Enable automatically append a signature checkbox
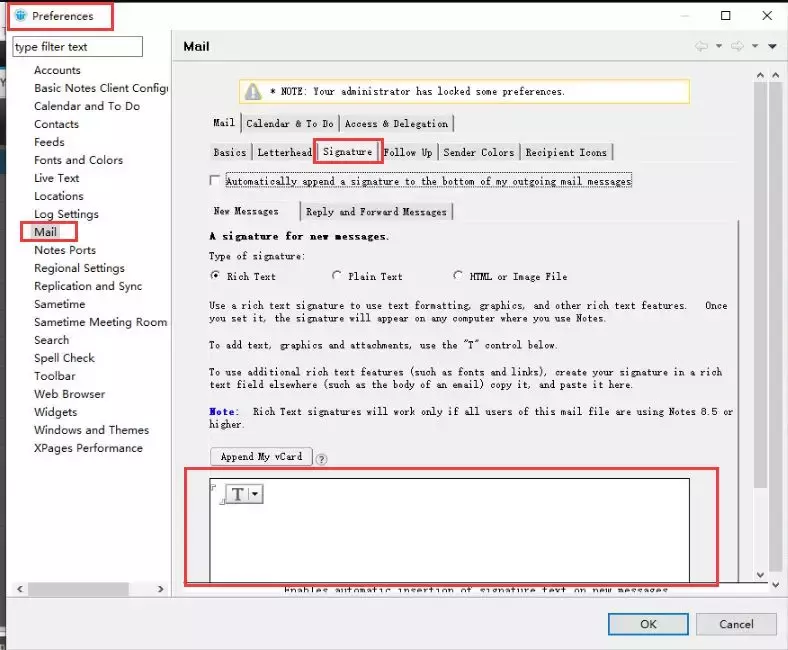The image size is (788, 650). click(x=215, y=180)
